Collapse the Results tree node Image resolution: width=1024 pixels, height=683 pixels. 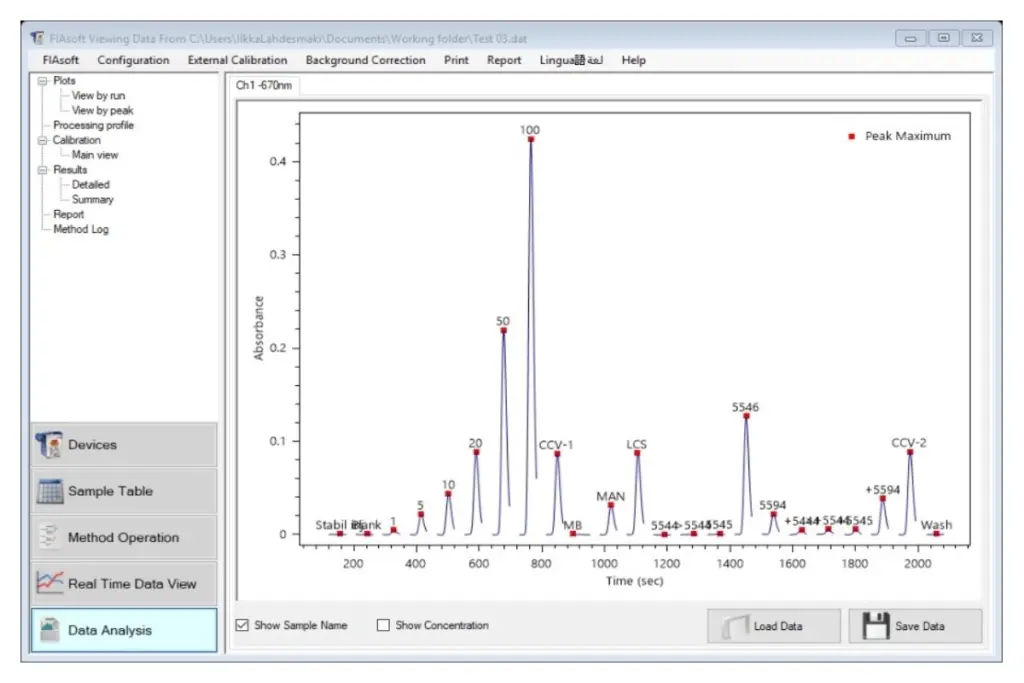pyautogui.click(x=42, y=170)
